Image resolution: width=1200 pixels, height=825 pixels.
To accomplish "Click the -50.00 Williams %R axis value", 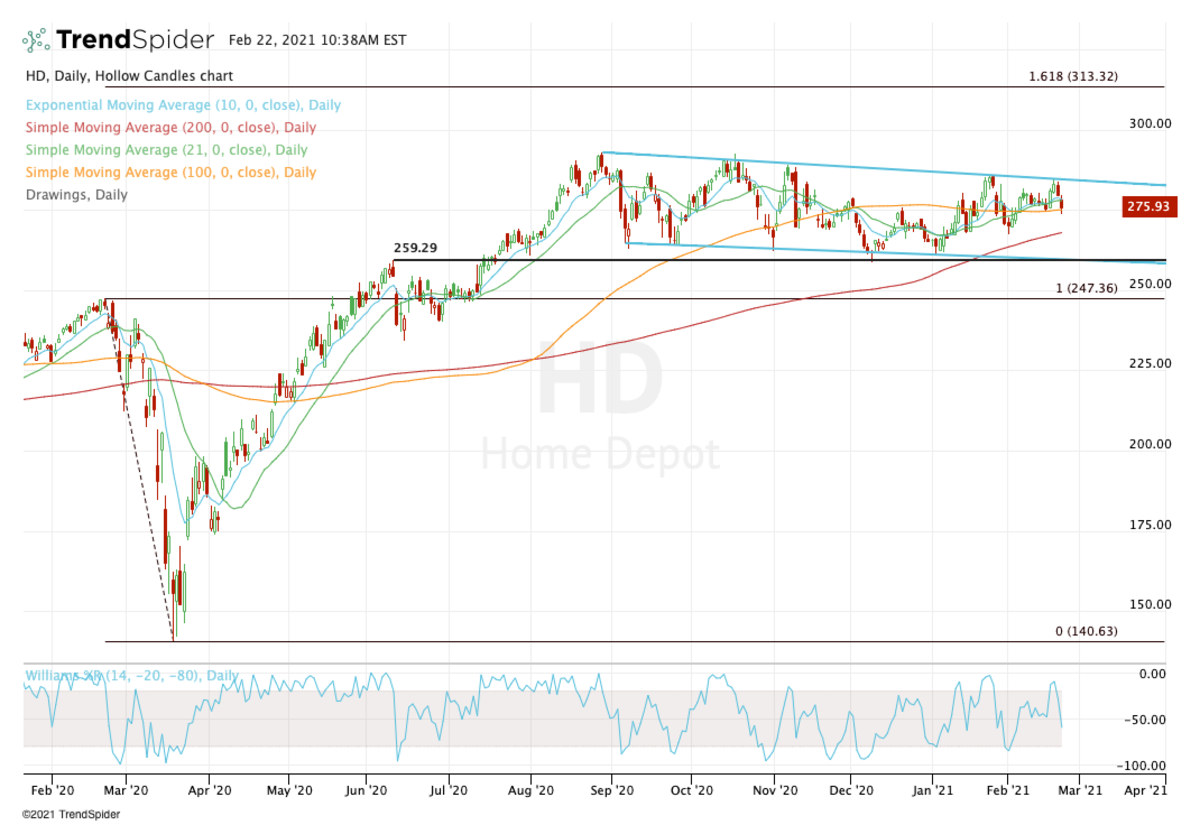I will click(x=1146, y=720).
